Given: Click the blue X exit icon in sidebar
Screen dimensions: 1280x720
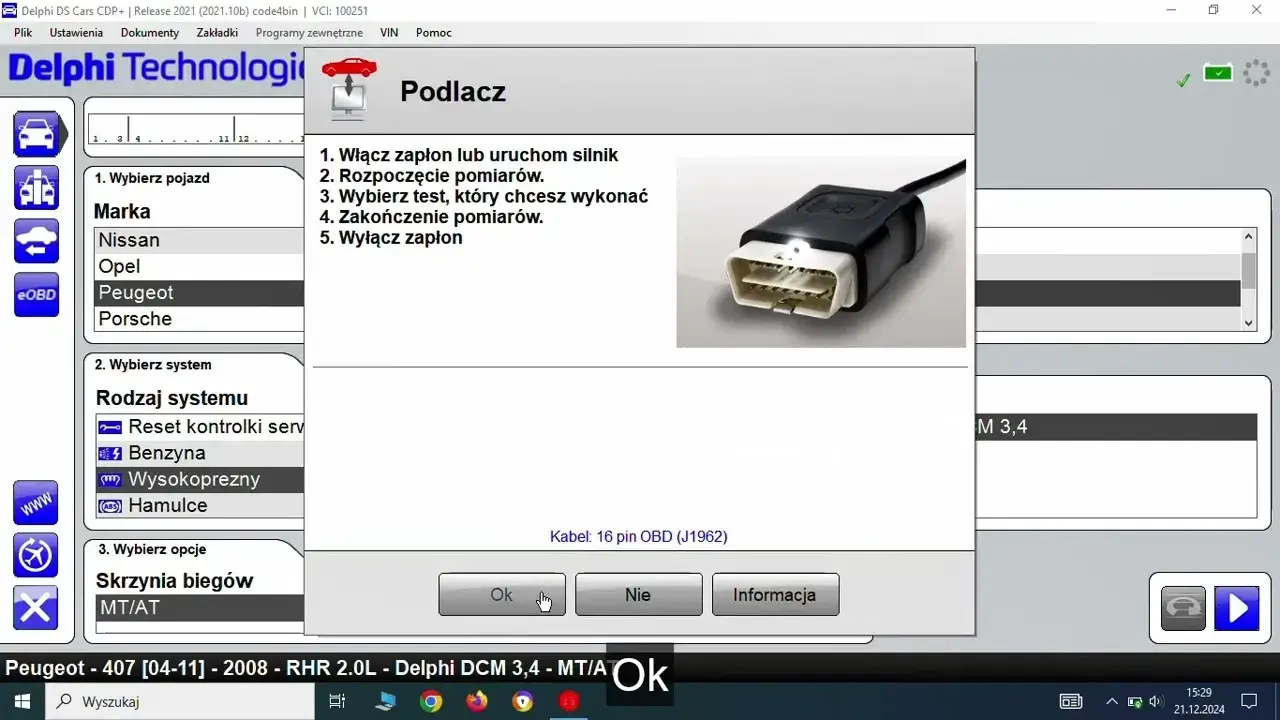Looking at the screenshot, I should 36,608.
